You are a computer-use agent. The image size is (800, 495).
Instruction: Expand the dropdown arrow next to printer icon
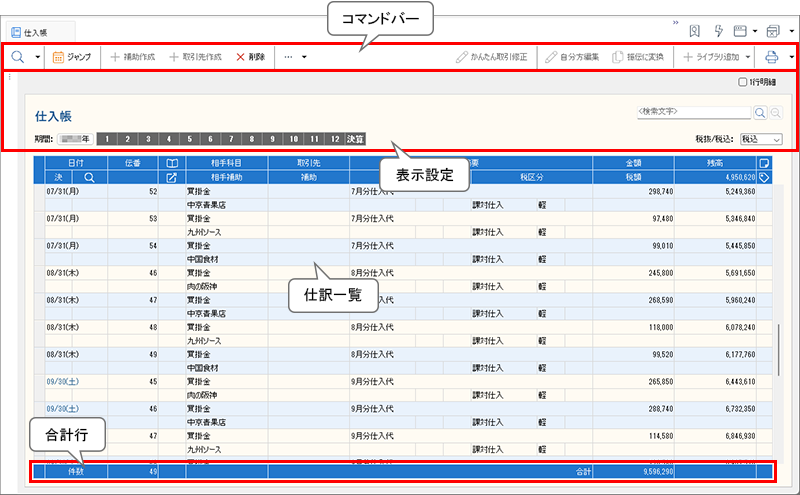click(x=791, y=57)
